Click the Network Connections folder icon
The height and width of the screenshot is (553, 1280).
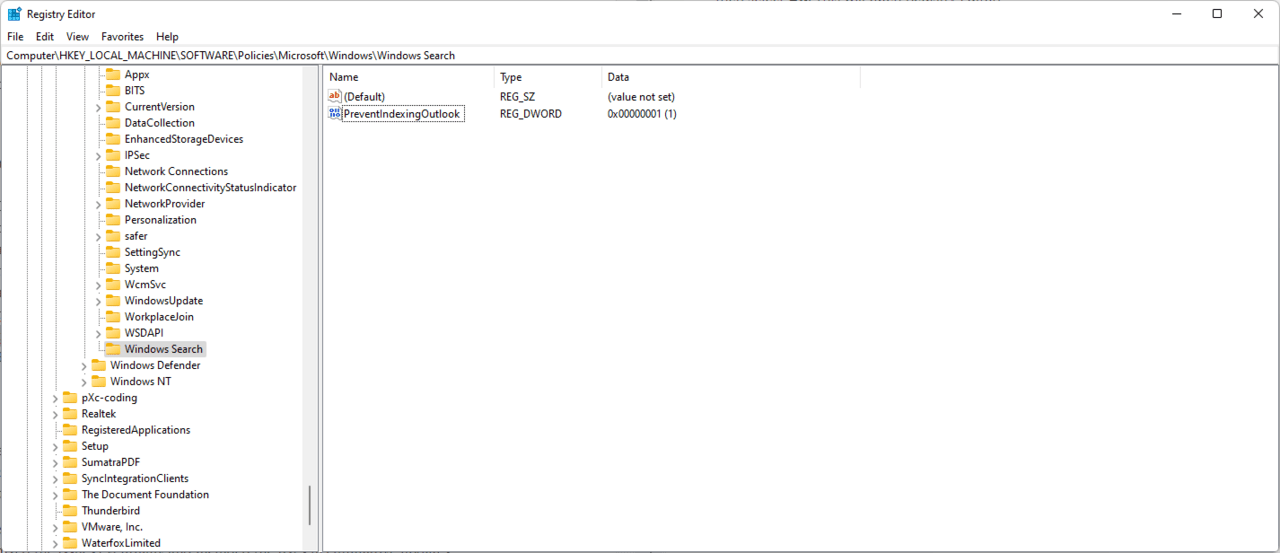(112, 171)
